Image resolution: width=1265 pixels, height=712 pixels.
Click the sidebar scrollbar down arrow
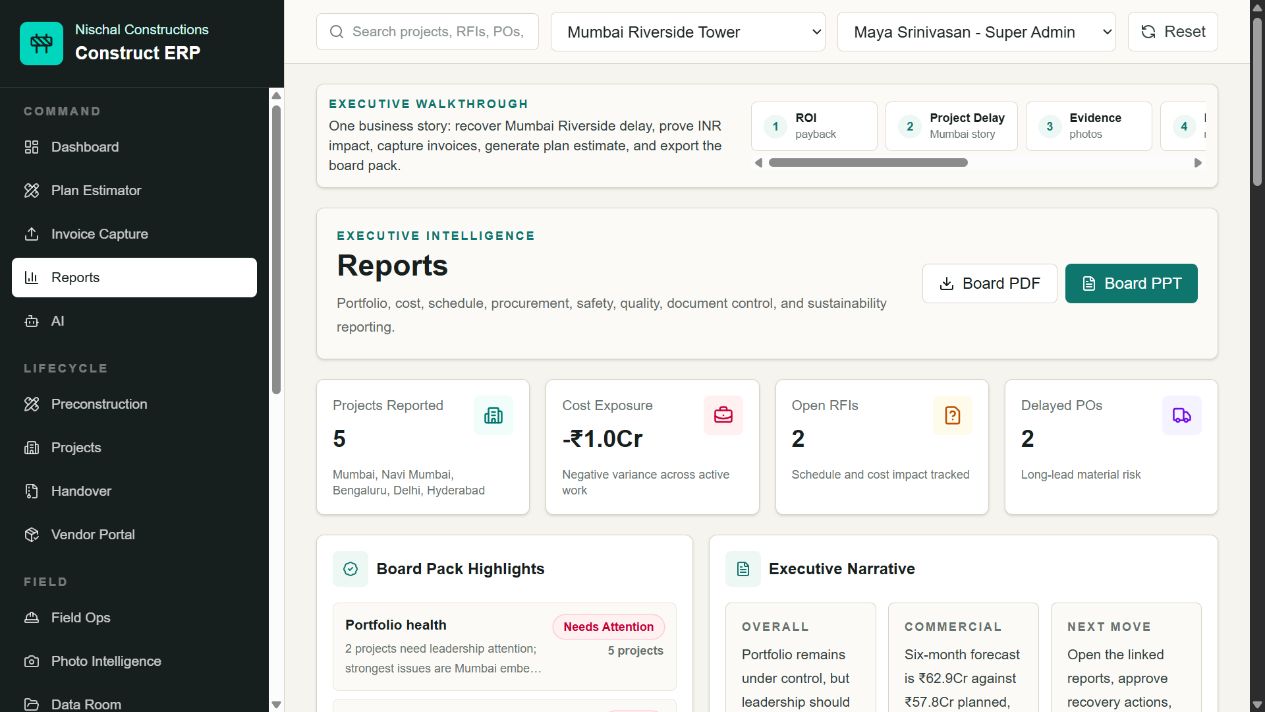tap(276, 704)
